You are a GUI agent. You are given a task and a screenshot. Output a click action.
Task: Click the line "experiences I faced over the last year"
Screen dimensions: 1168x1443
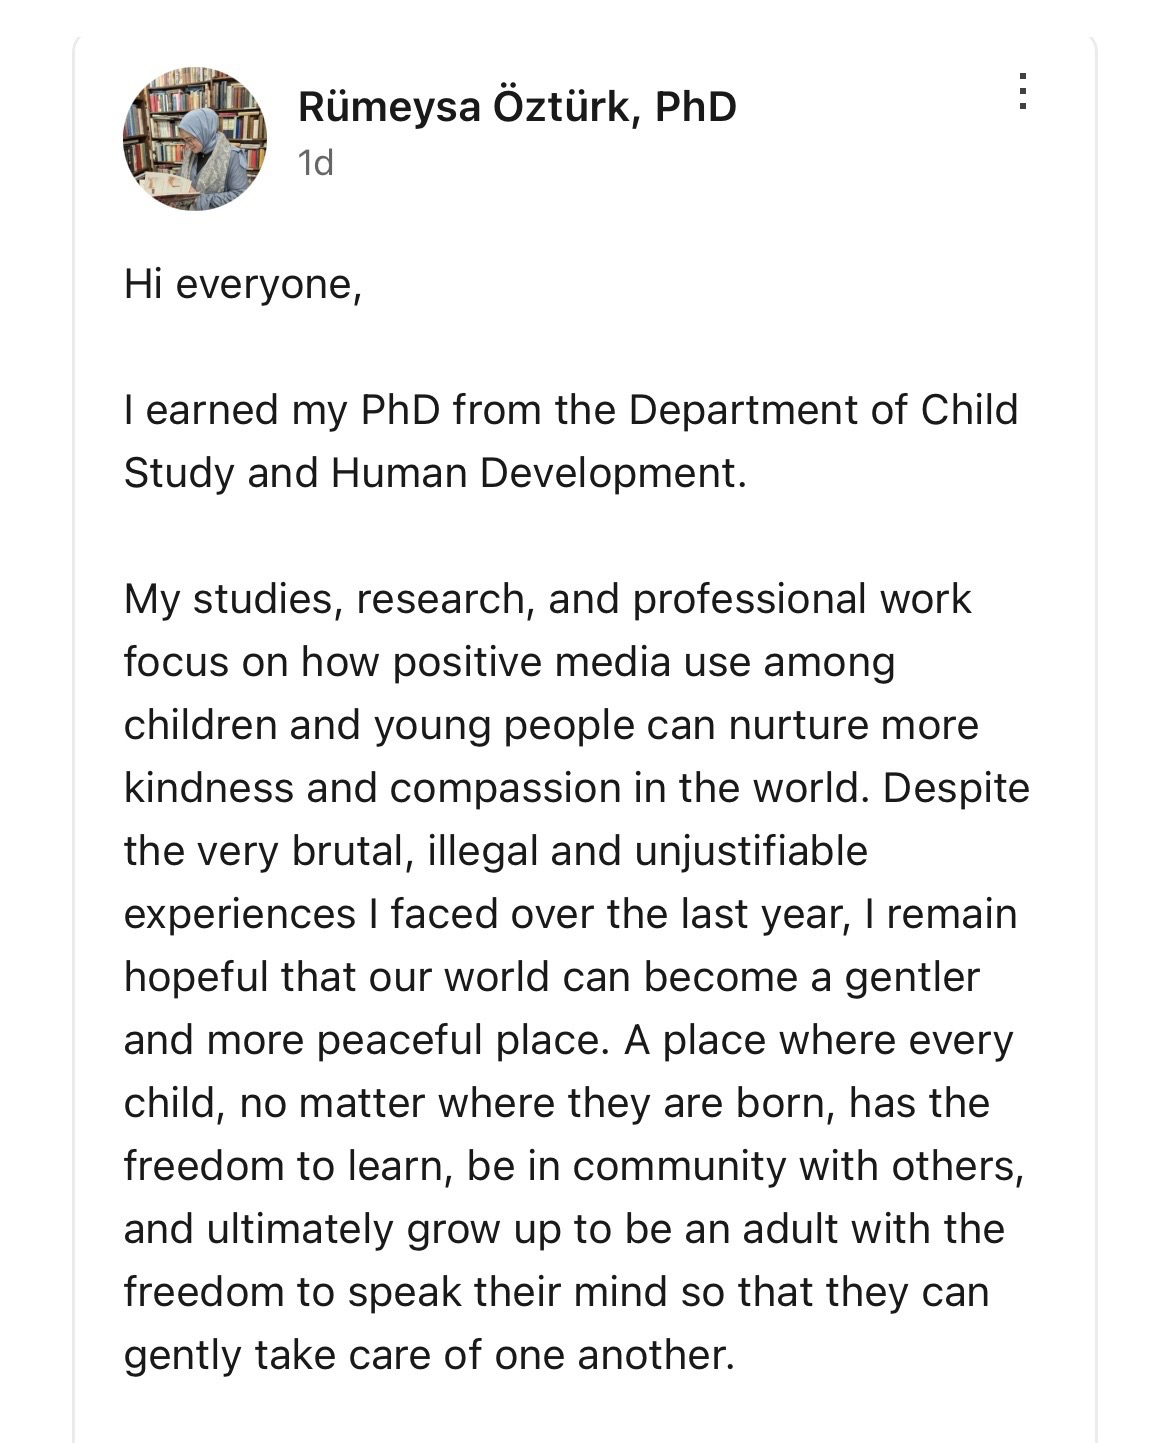pos(570,914)
